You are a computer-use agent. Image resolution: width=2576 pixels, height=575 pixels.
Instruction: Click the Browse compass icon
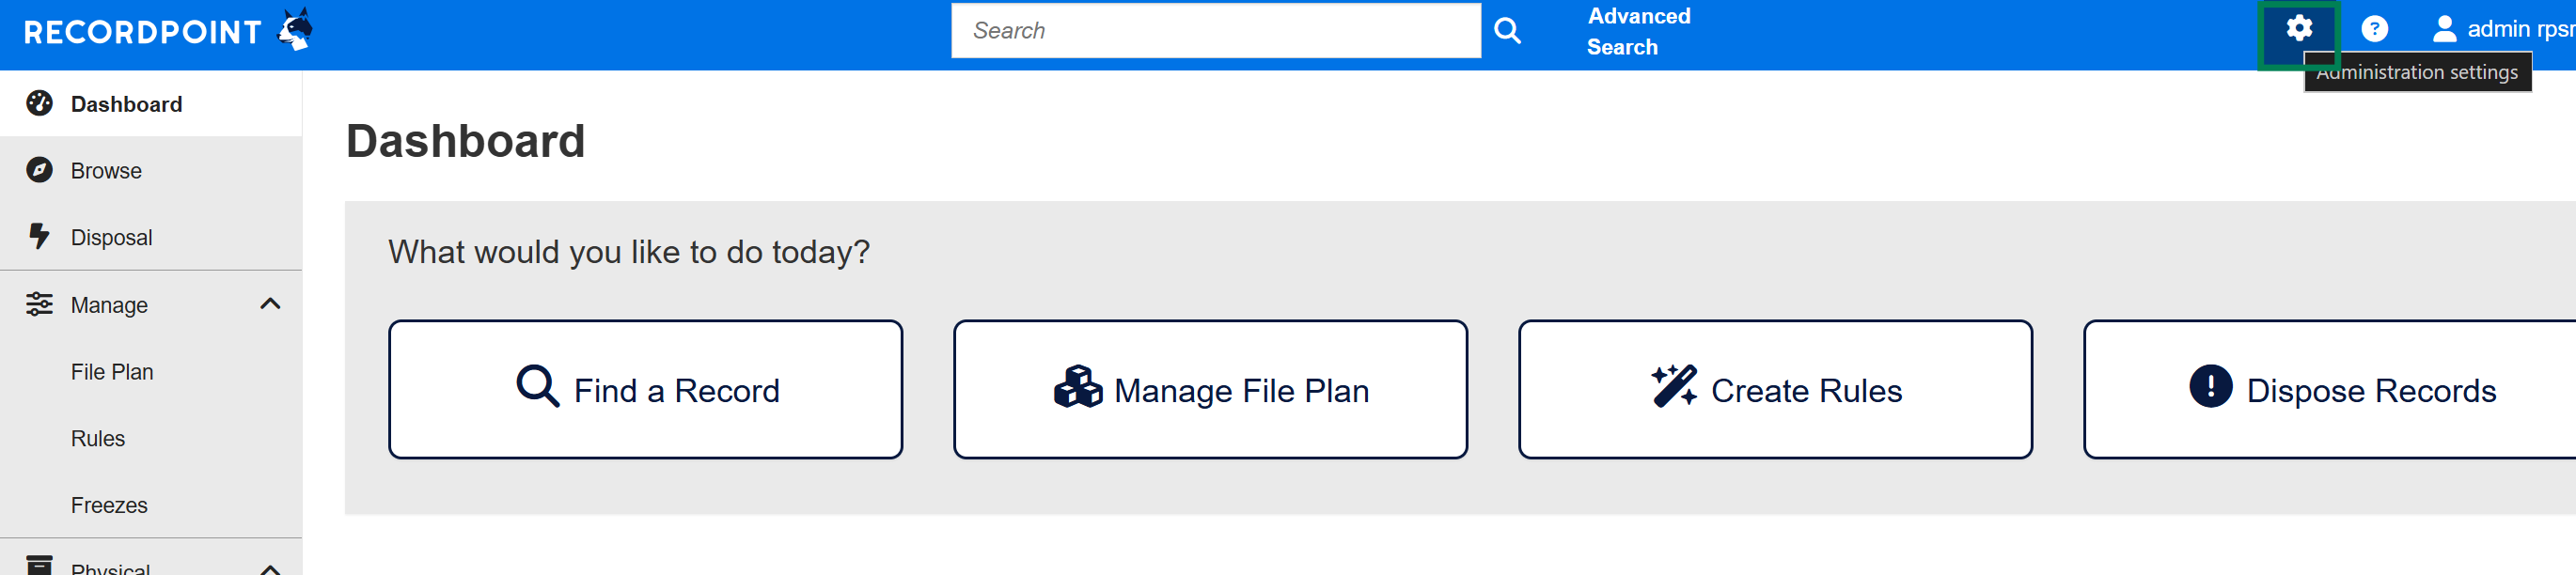[x=39, y=170]
